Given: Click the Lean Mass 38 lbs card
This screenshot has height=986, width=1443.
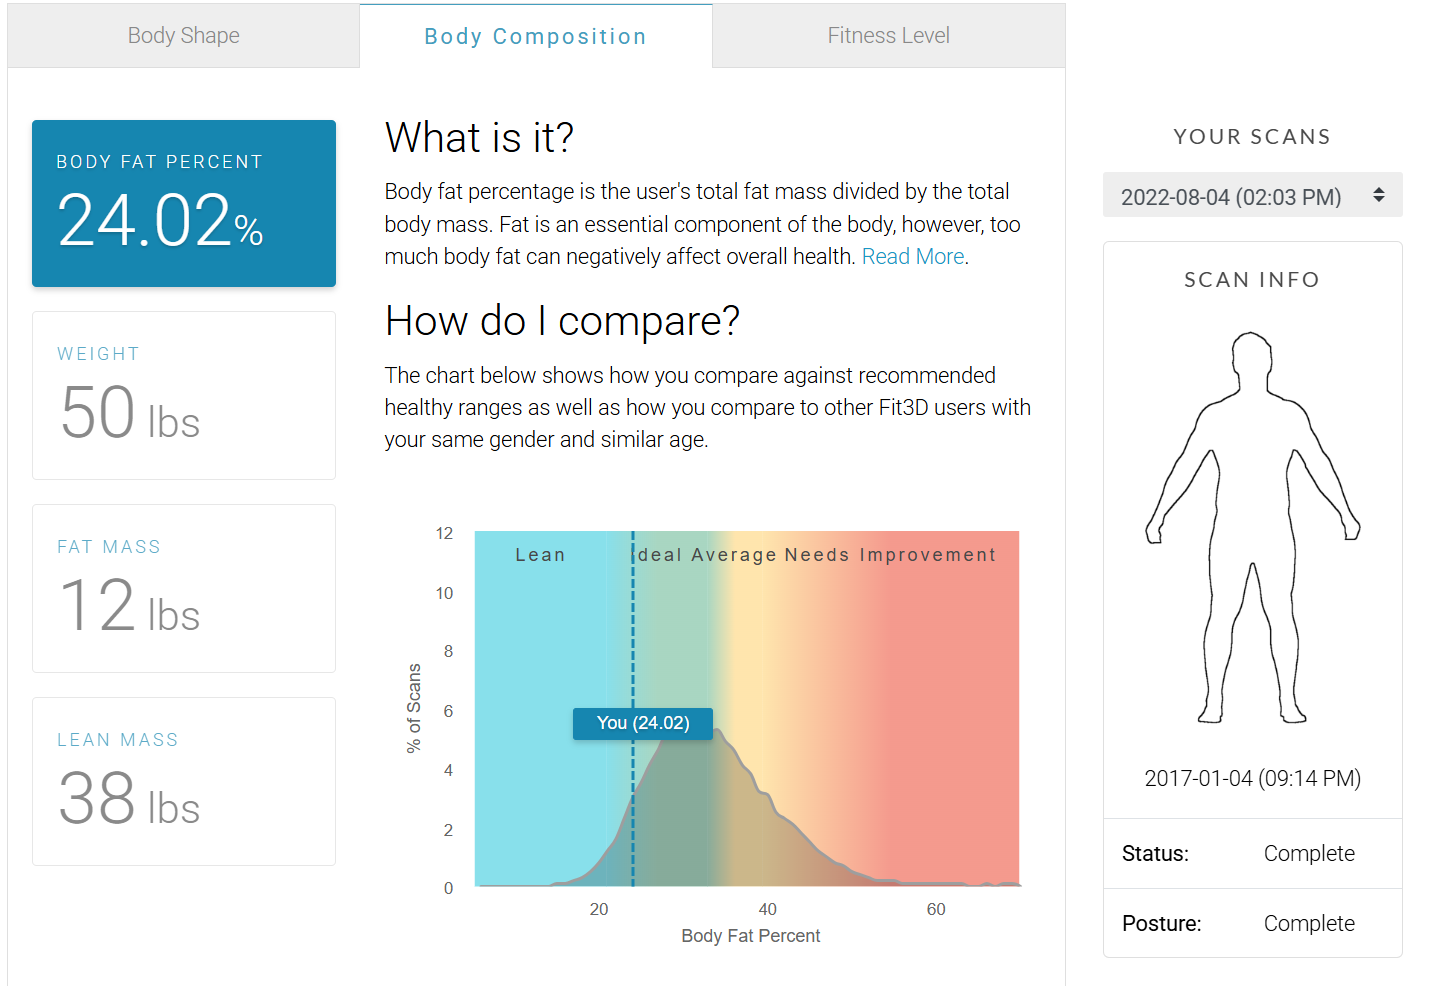Looking at the screenshot, I should (184, 782).
